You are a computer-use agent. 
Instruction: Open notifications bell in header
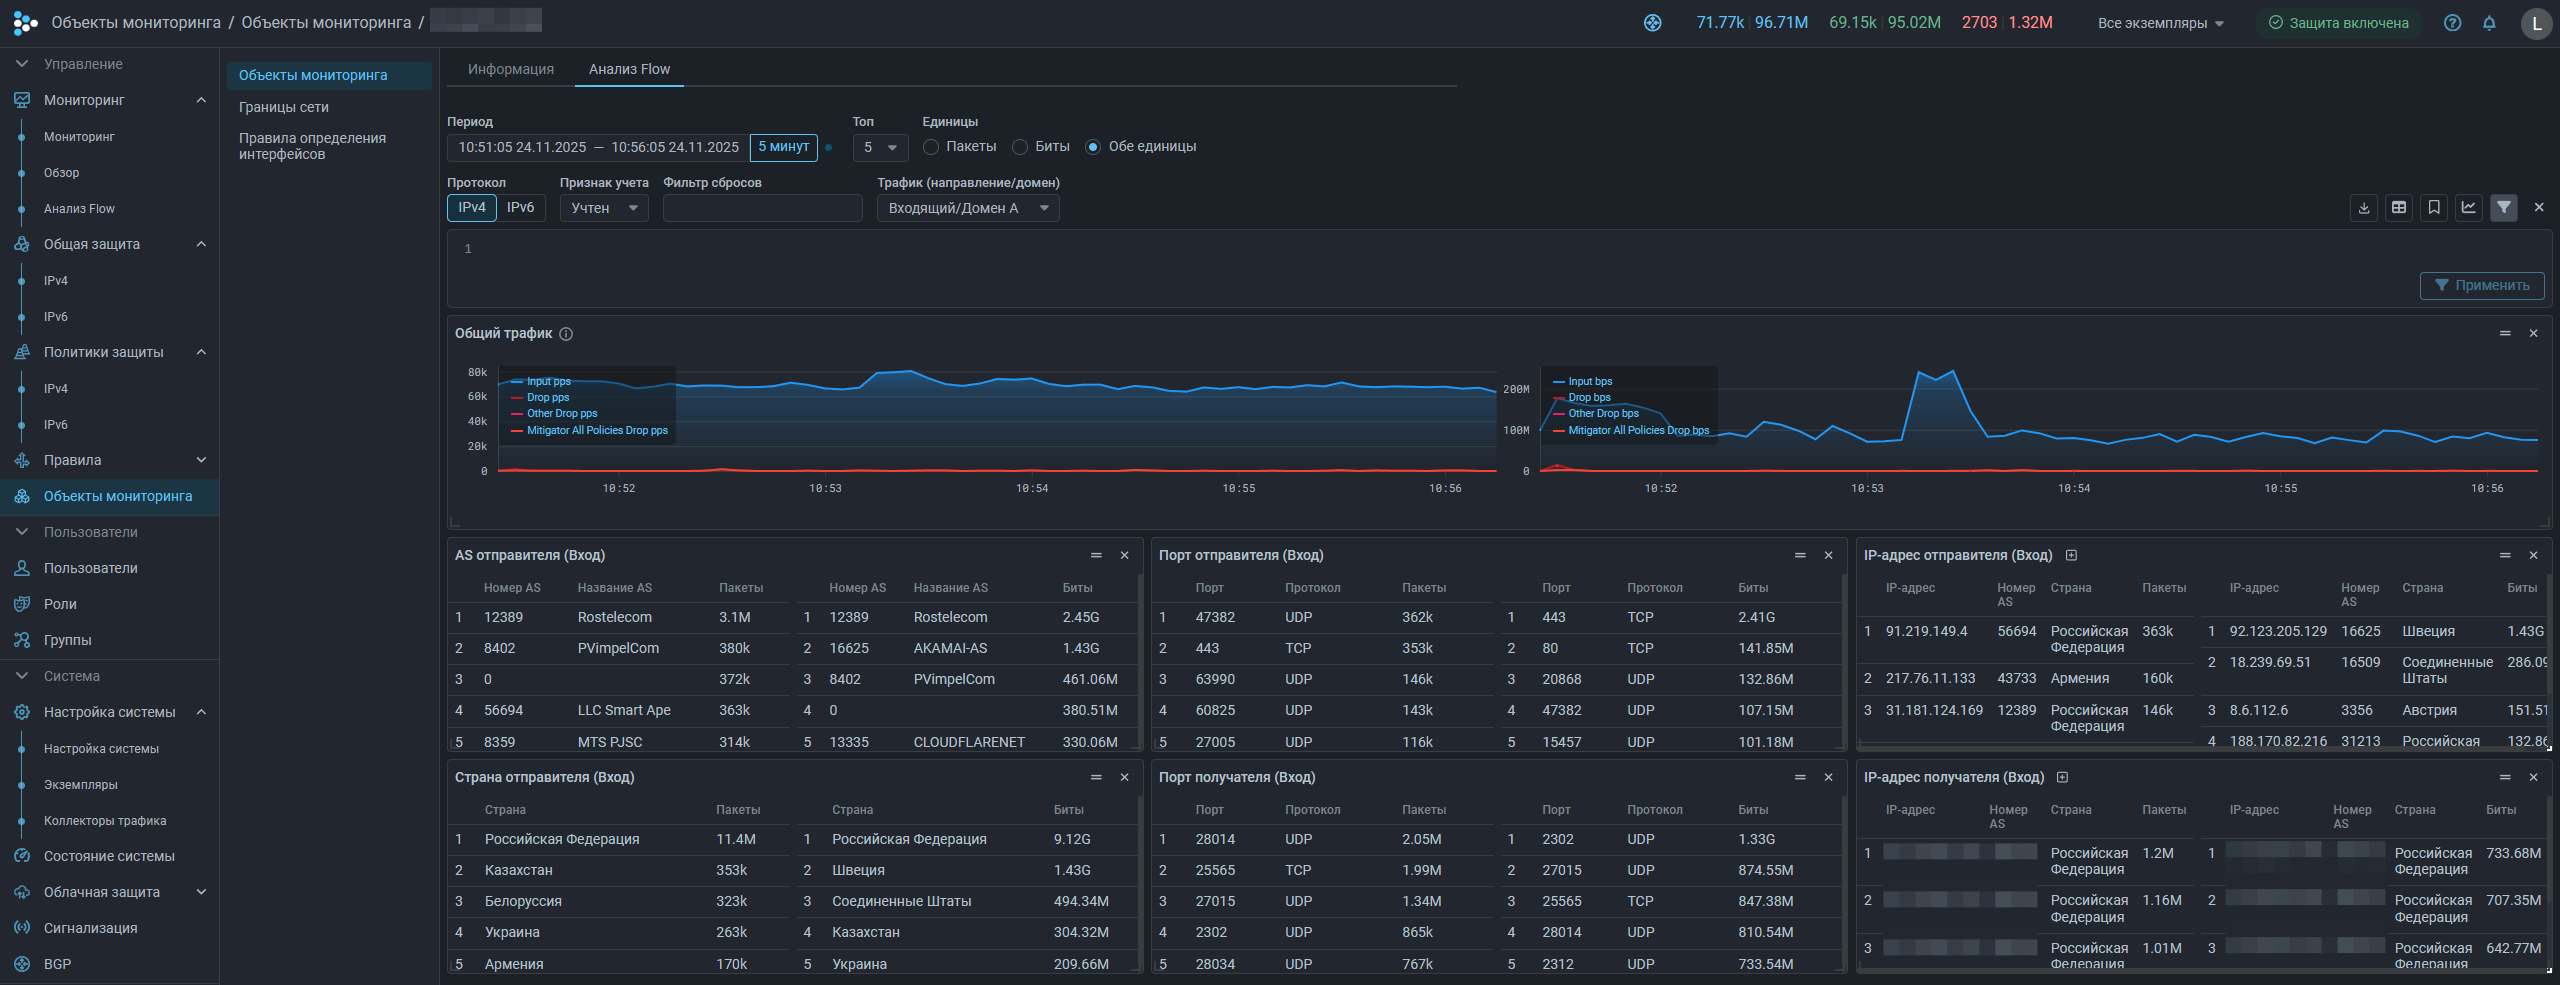(2489, 23)
